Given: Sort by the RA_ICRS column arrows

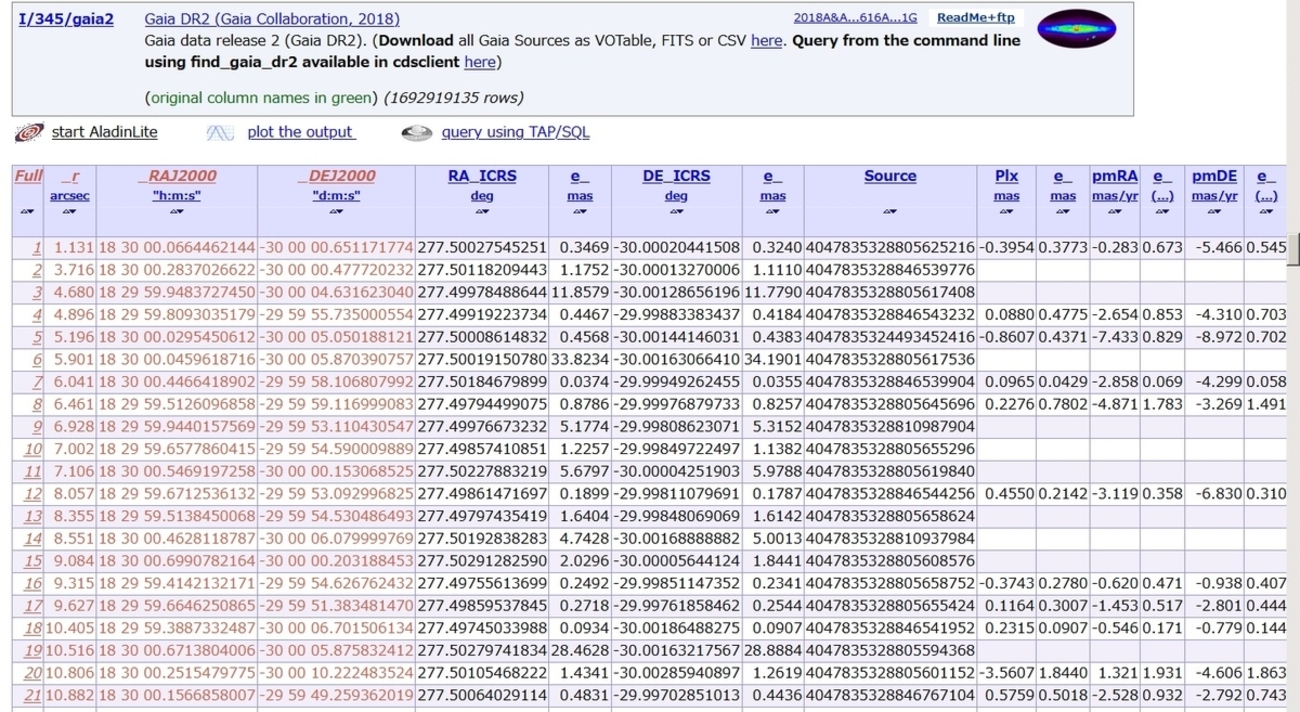Looking at the screenshot, I should pyautogui.click(x=481, y=212).
